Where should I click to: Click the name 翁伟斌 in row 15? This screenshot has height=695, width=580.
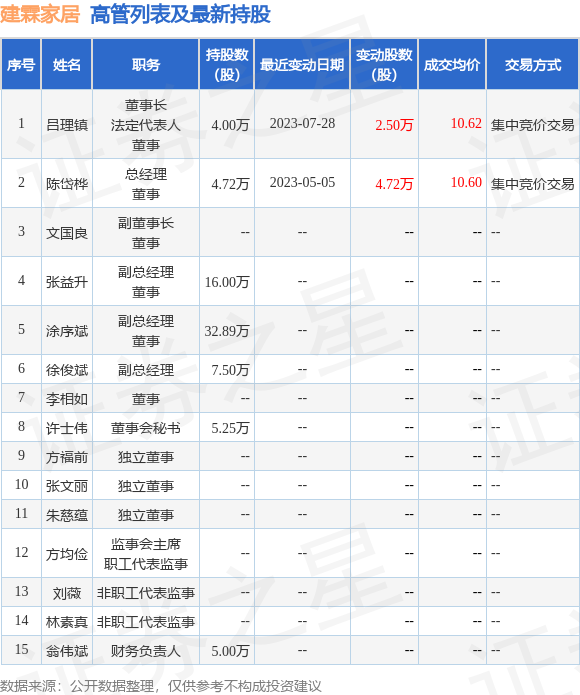pyautogui.click(x=67, y=651)
